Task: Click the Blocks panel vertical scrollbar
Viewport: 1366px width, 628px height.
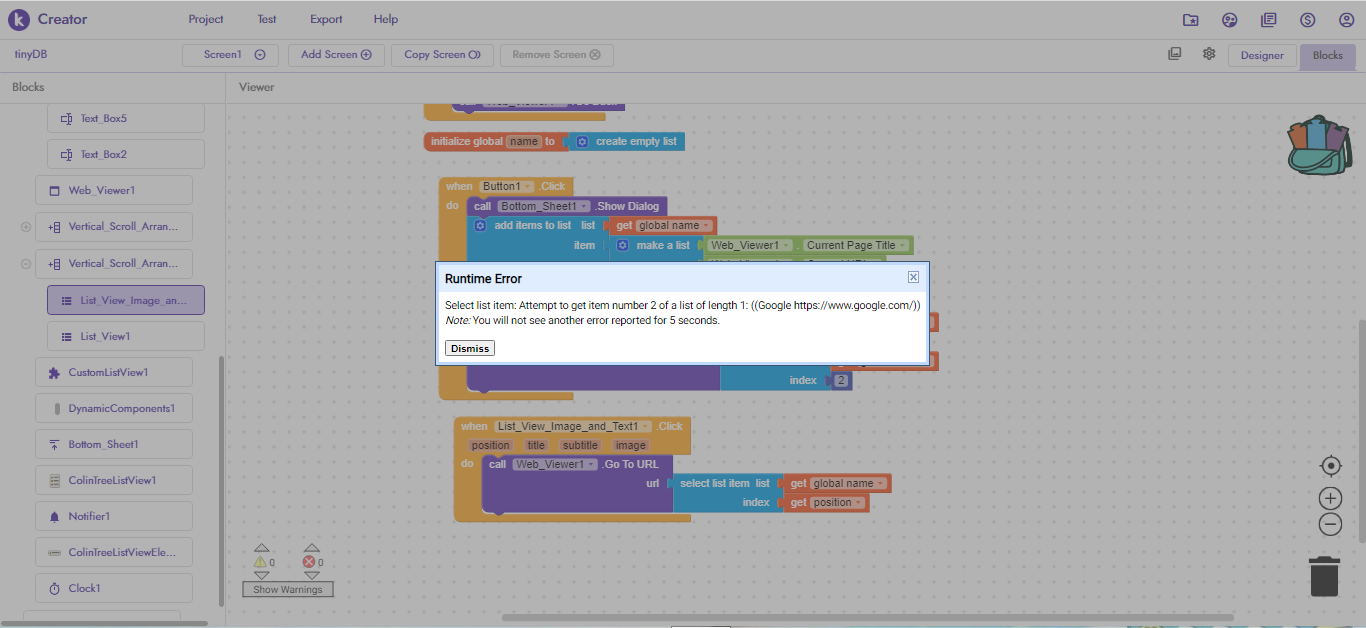Action: 221,480
